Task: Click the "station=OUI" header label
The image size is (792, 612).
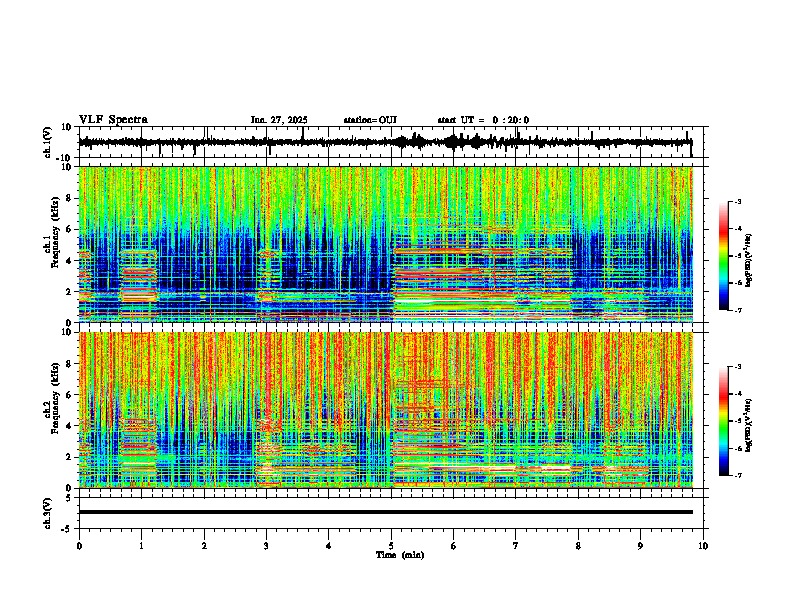Action: pyautogui.click(x=370, y=120)
